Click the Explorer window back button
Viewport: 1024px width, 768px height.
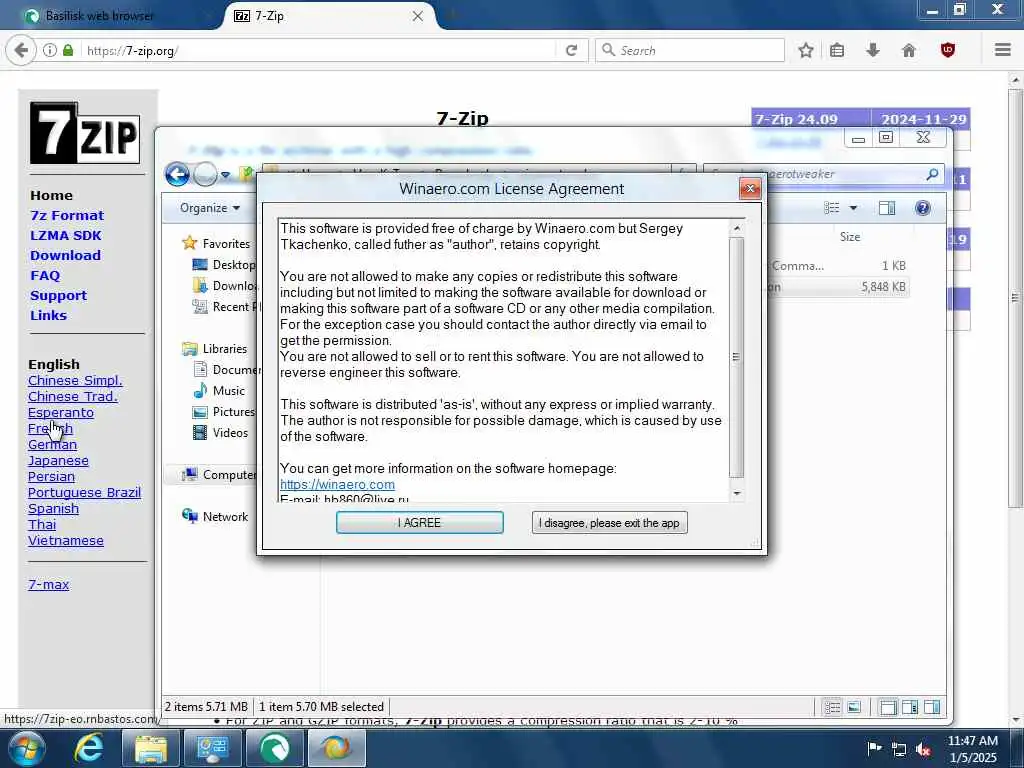tap(177, 174)
